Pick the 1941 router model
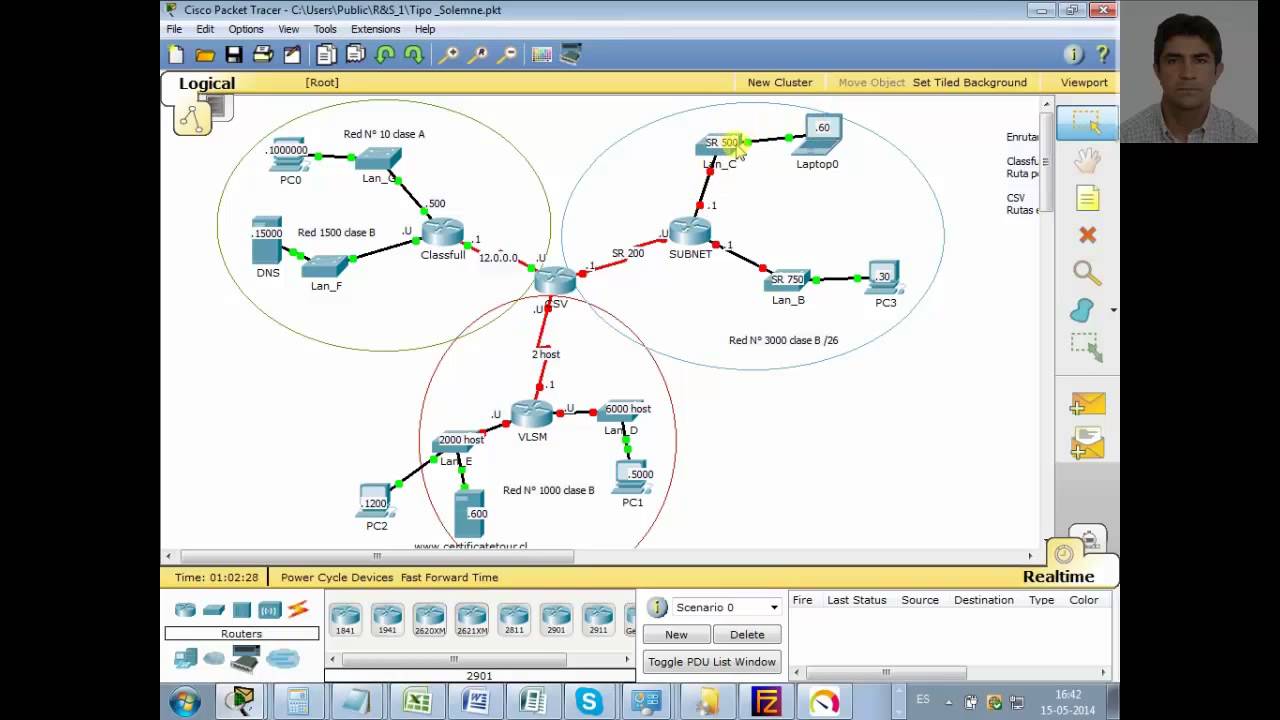1280x720 pixels. [387, 620]
